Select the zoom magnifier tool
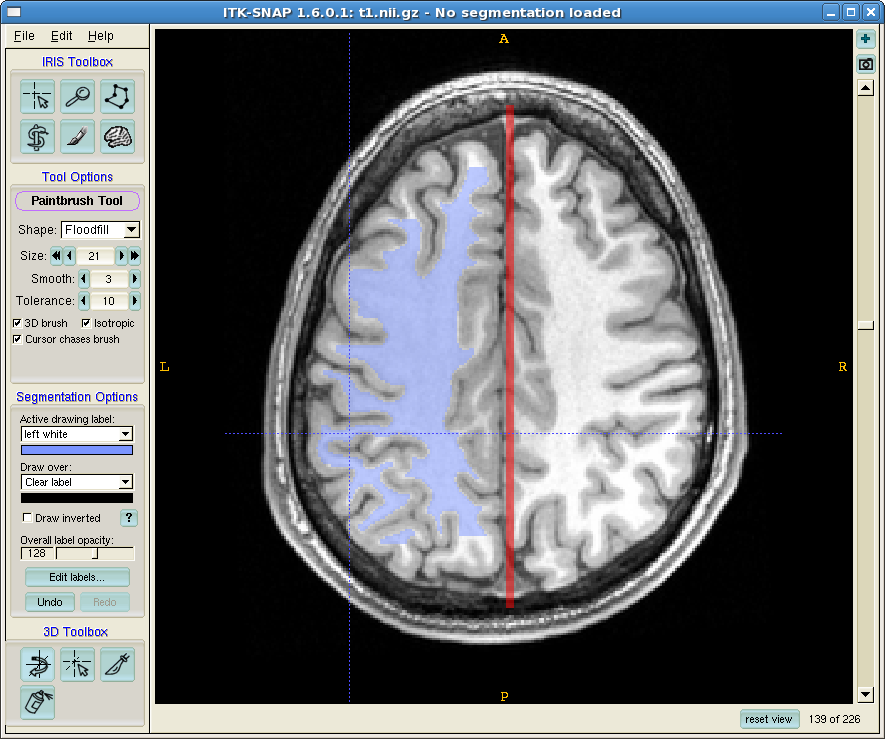This screenshot has width=885, height=739. coord(78,98)
